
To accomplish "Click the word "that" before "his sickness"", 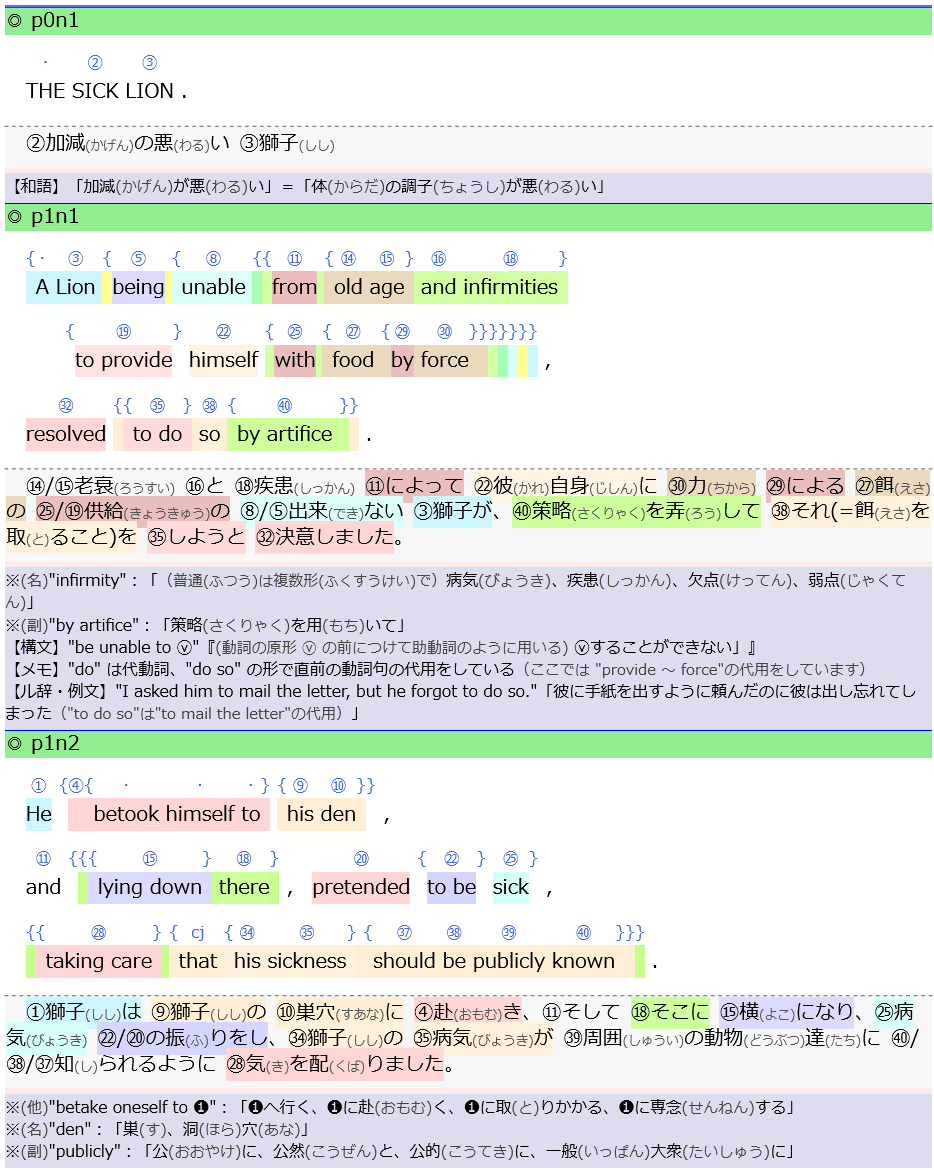I will coord(198,961).
